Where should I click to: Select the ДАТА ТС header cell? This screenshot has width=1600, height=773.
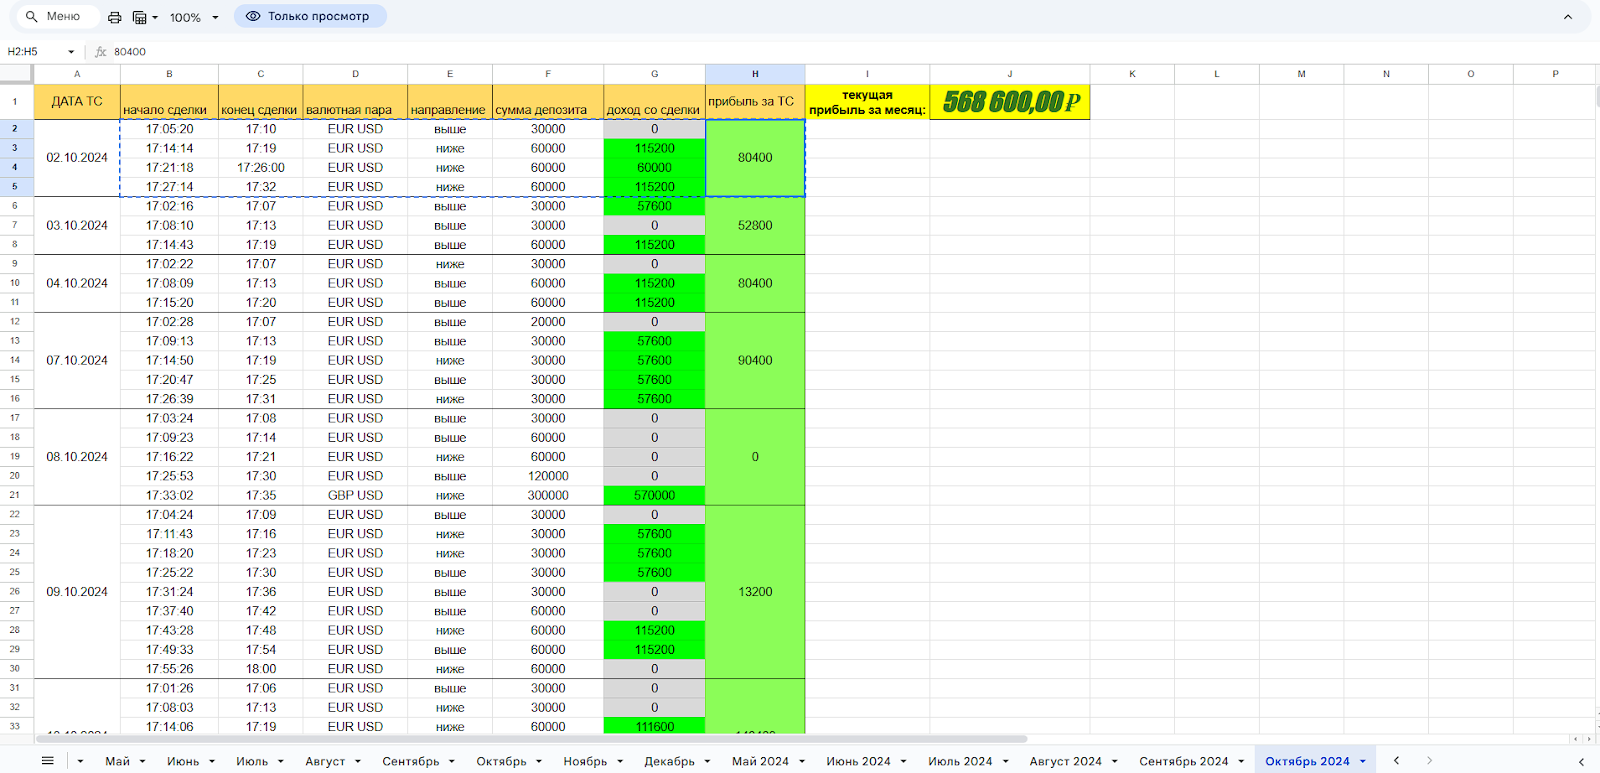[x=77, y=102]
